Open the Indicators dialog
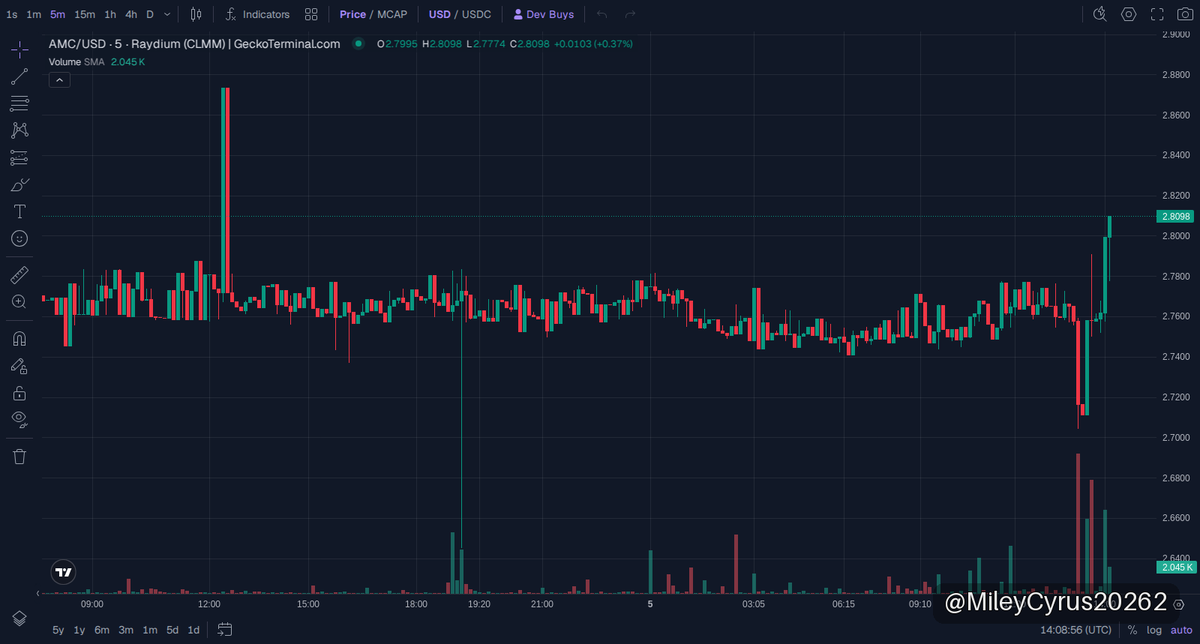1200x644 pixels. coord(257,14)
